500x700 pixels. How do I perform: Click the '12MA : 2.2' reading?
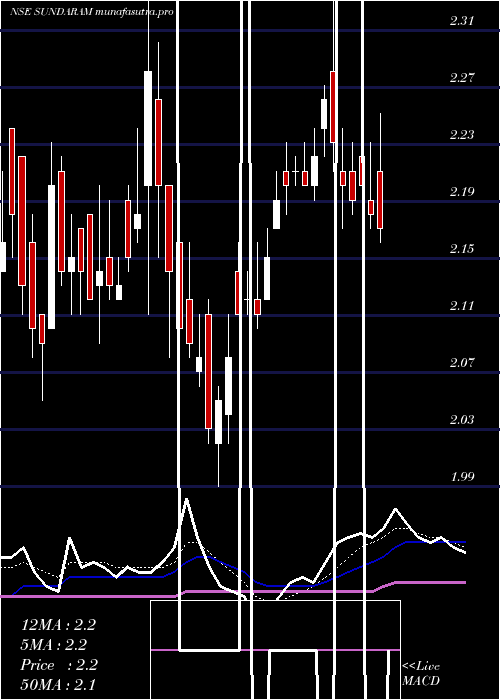click(58, 625)
